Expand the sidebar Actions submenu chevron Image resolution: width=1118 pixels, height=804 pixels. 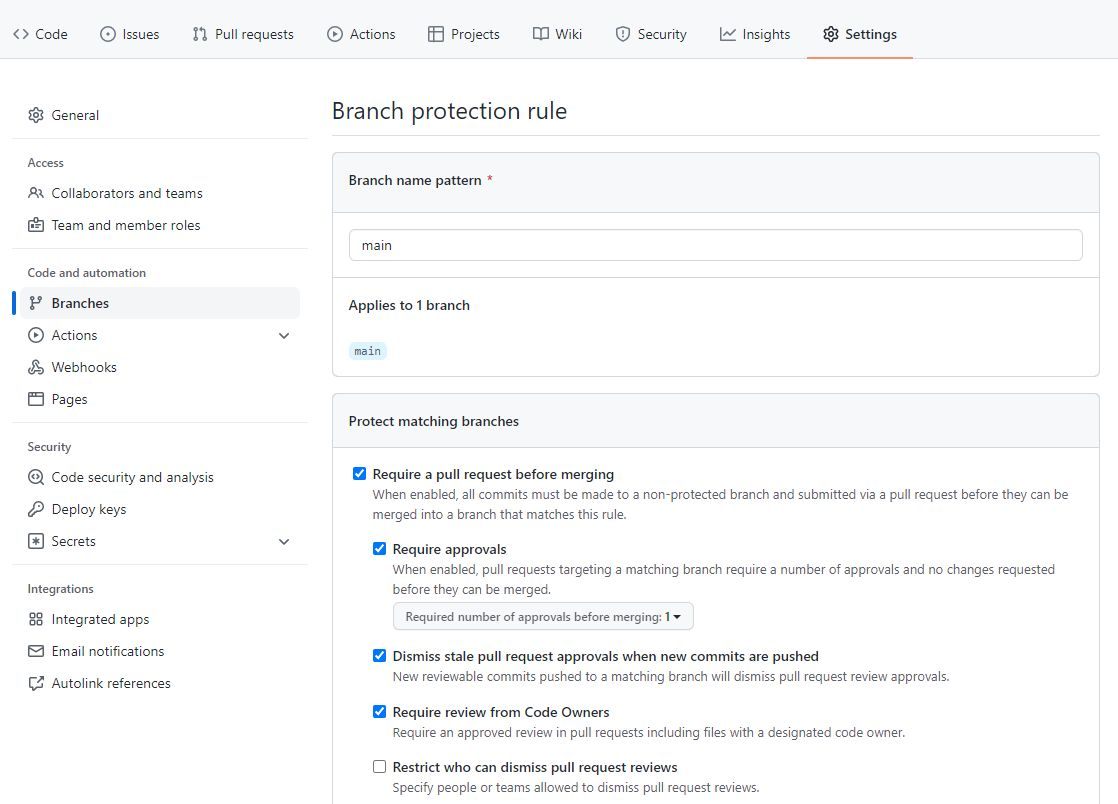click(x=284, y=336)
